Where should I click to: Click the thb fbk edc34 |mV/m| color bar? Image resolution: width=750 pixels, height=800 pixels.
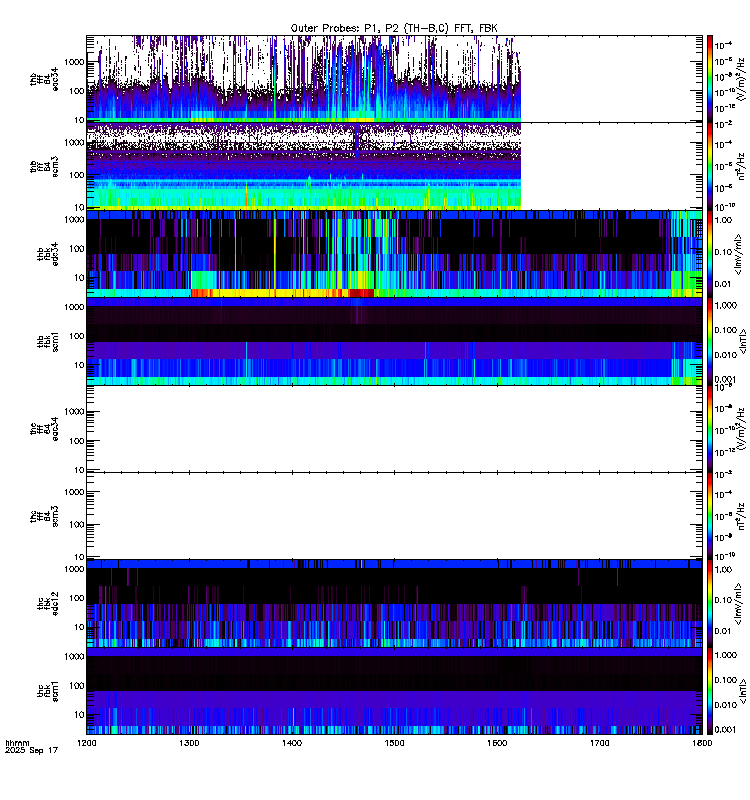(710, 254)
